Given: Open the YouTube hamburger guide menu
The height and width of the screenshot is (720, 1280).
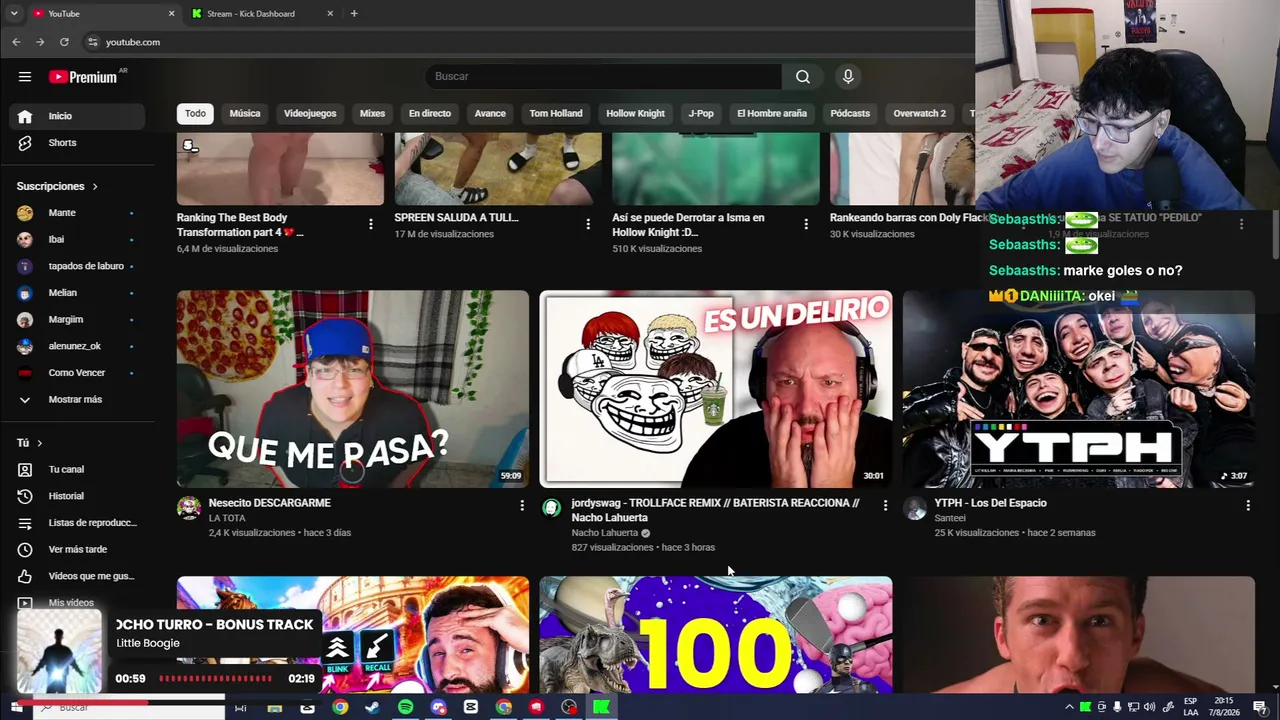Looking at the screenshot, I should coord(25,77).
